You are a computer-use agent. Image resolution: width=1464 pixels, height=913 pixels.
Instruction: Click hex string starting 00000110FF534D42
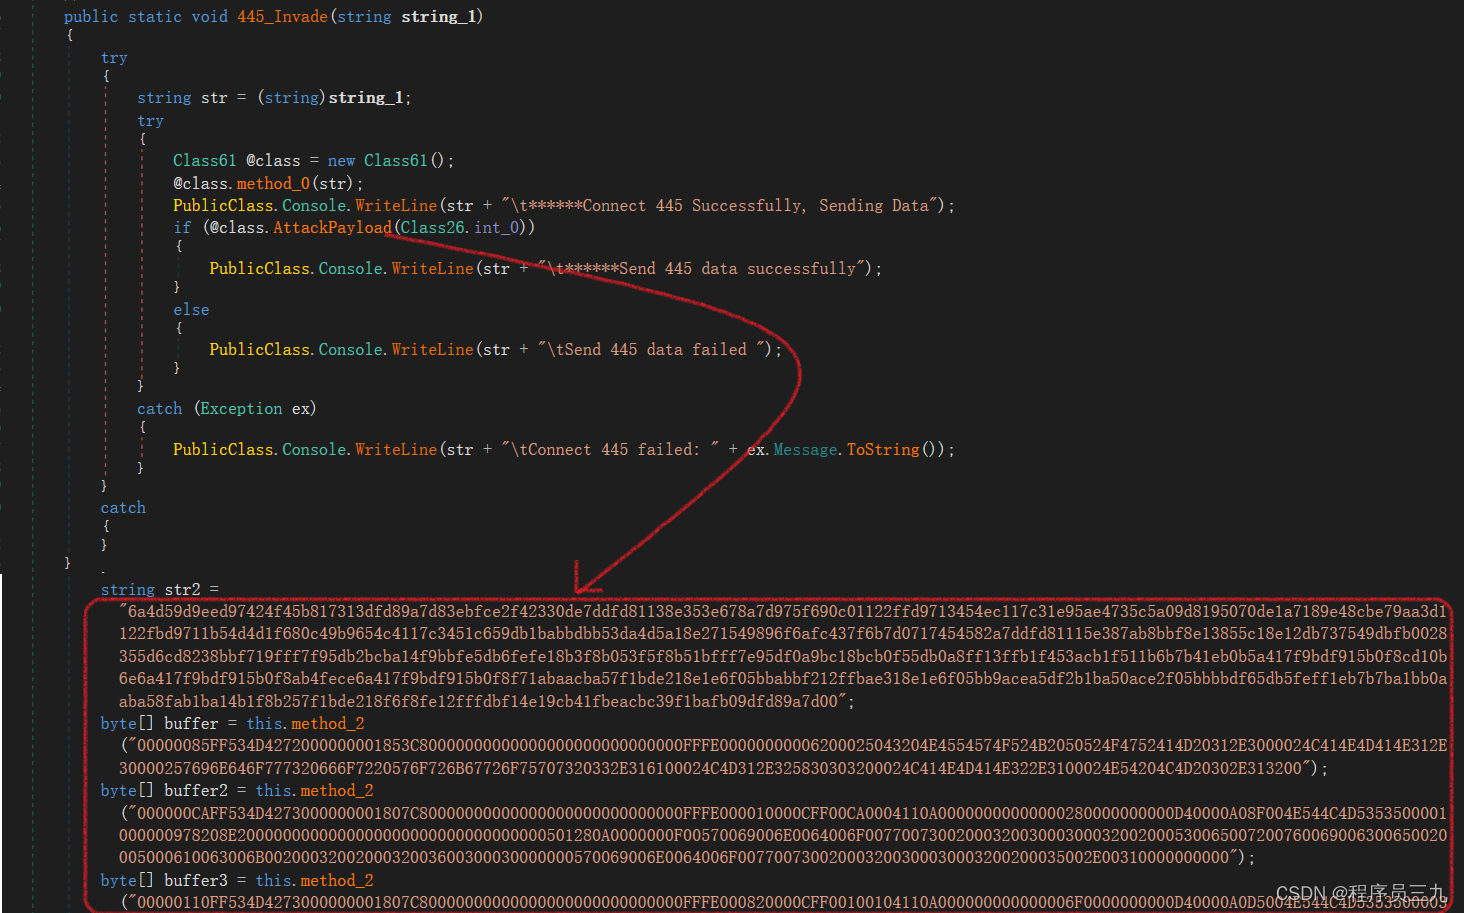(x=787, y=903)
